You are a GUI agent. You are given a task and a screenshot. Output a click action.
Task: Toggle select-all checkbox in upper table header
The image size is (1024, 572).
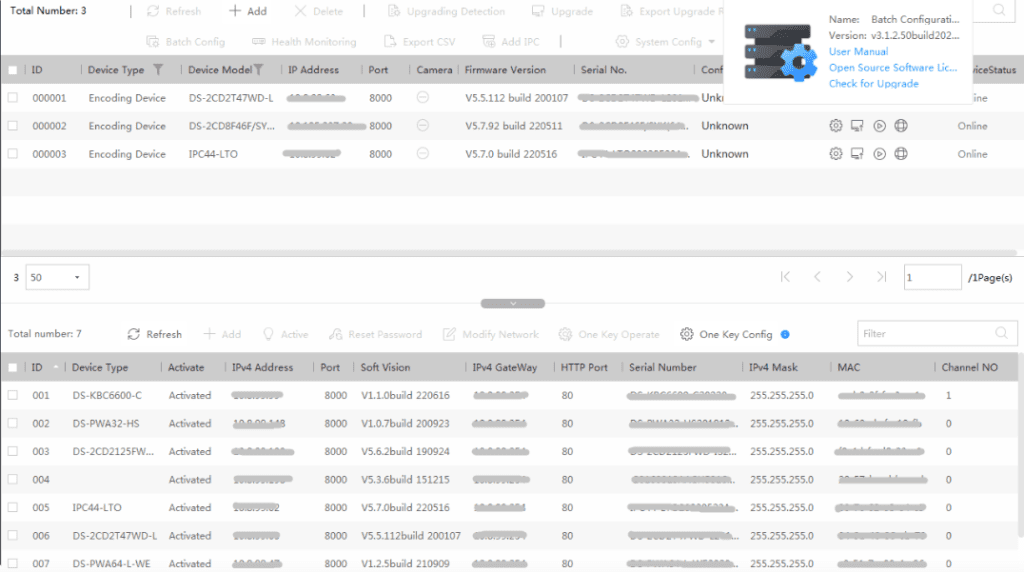[12, 70]
